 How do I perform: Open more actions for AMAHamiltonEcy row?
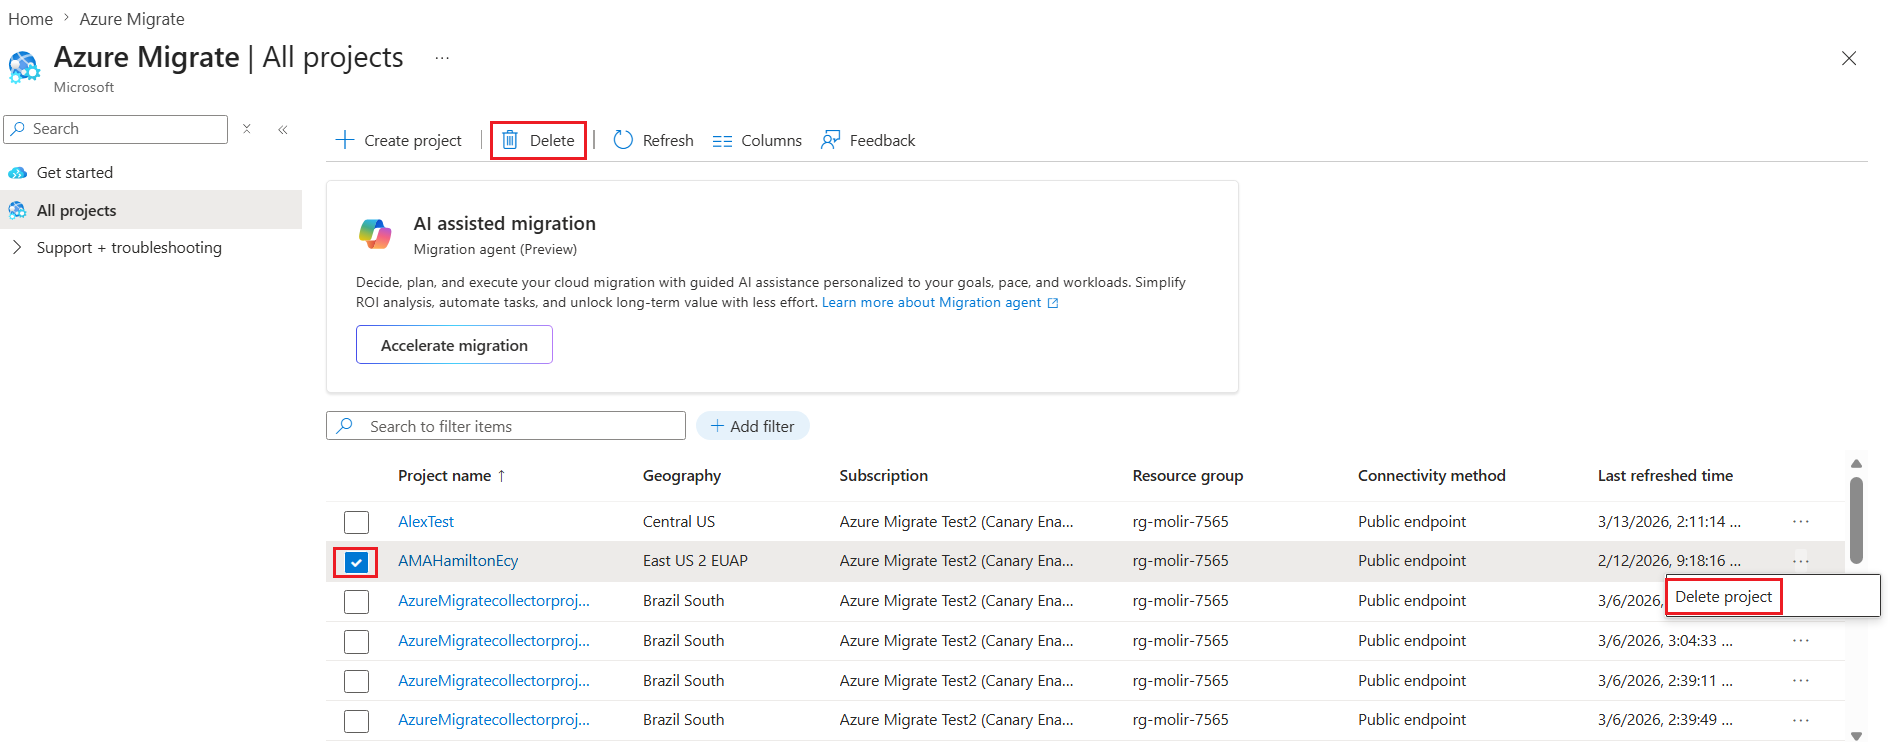[1801, 561]
